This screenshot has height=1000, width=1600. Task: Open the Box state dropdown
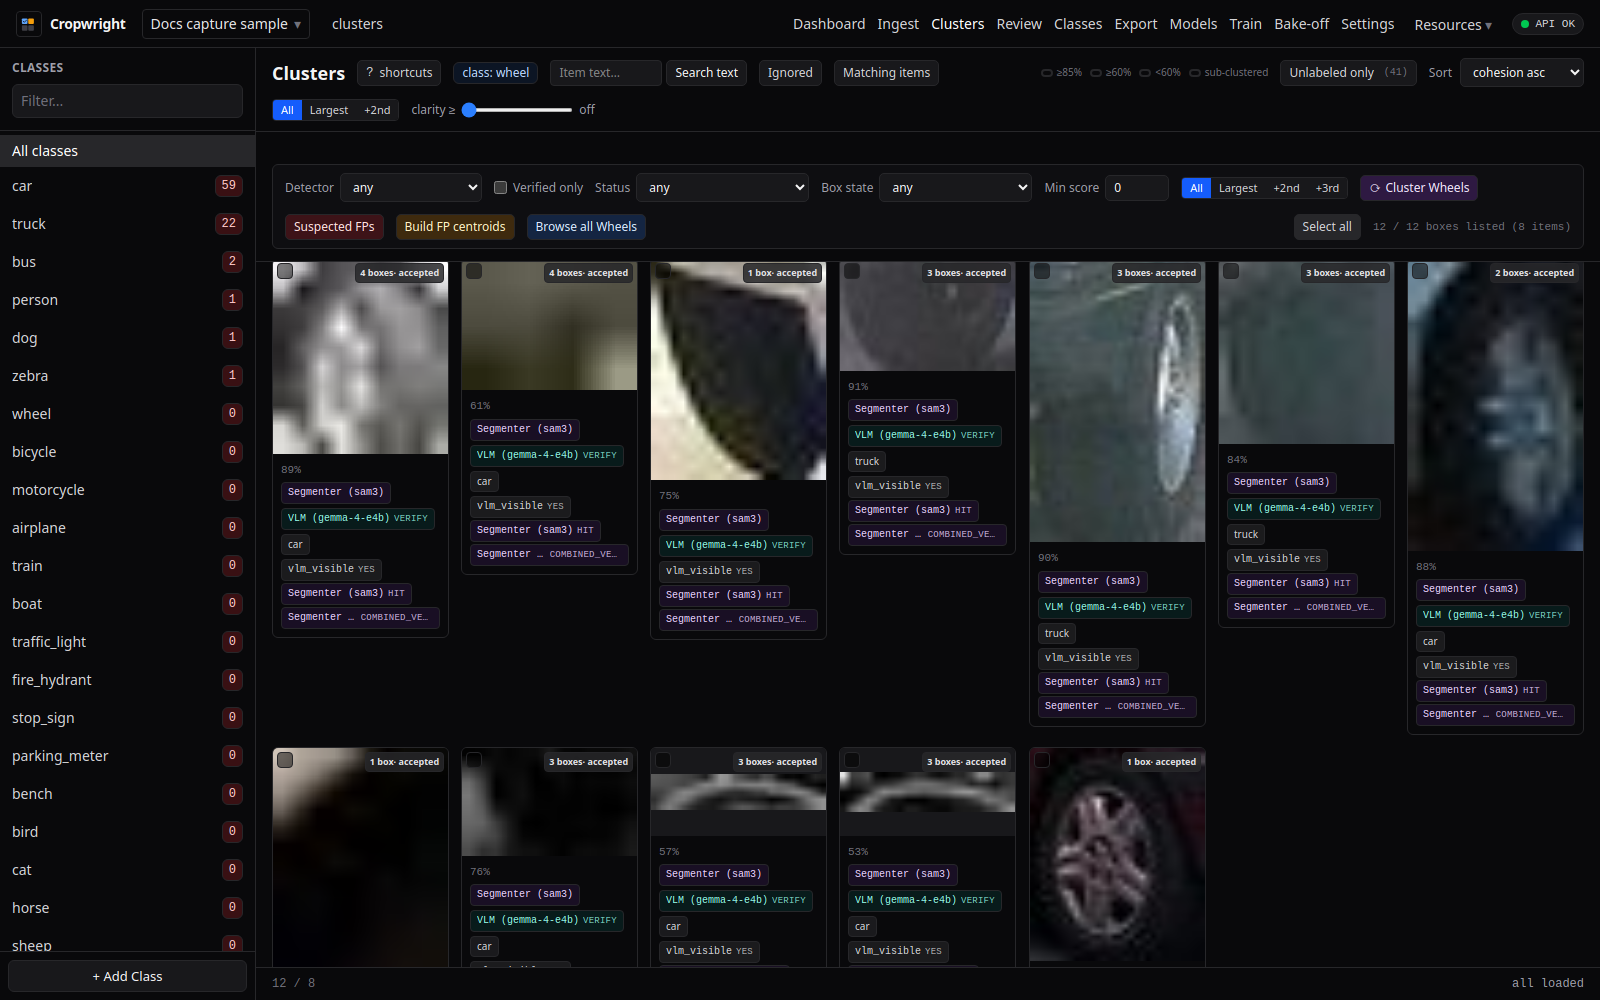(955, 188)
